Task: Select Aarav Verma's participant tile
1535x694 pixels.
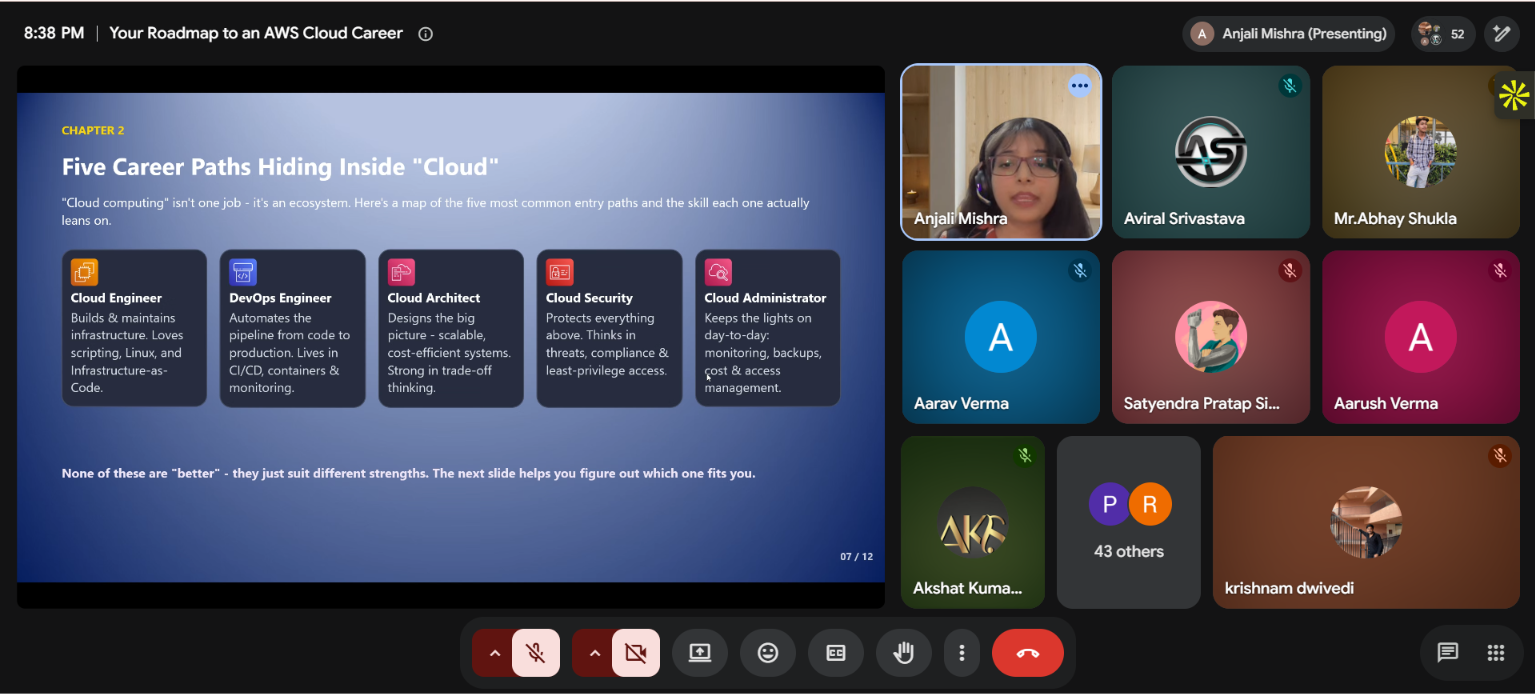Action: pyautogui.click(x=1000, y=337)
